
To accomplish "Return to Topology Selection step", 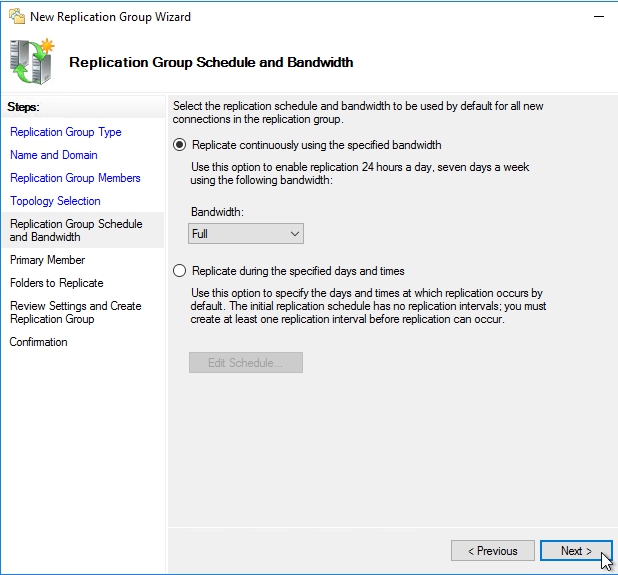I will tap(55, 201).
